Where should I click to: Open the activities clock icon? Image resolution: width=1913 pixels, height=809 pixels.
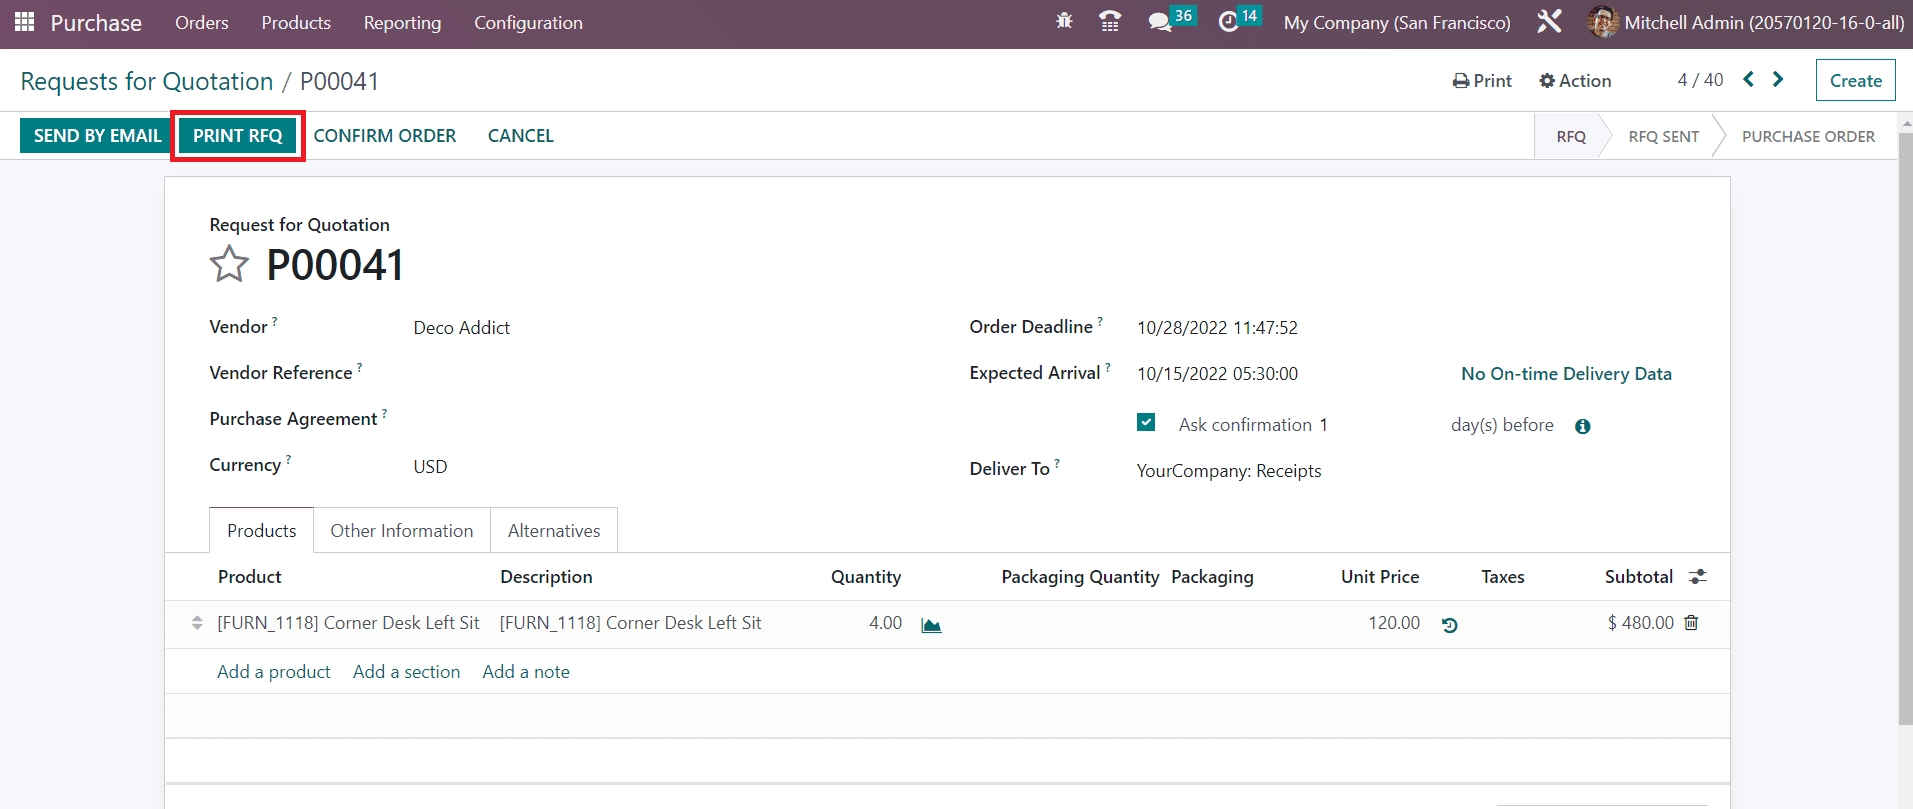[x=1229, y=22]
